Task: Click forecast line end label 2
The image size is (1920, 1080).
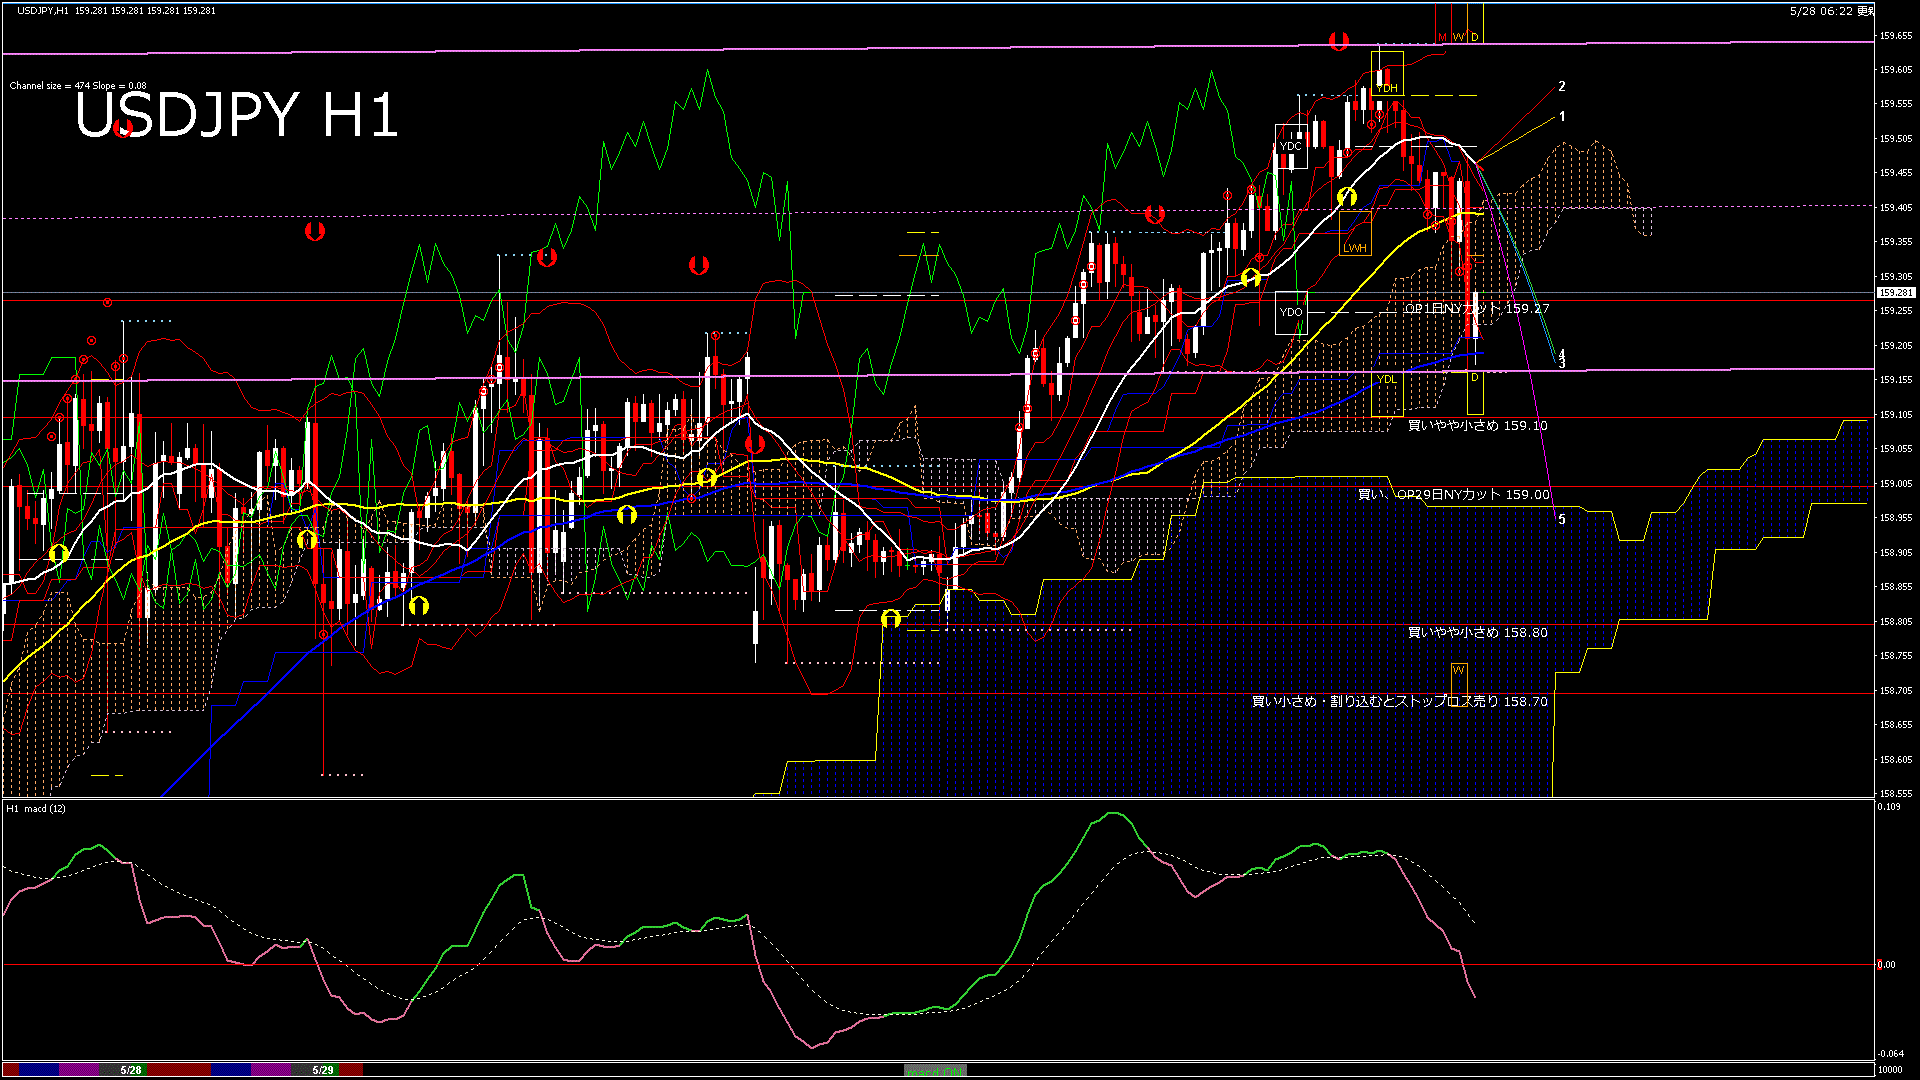Action: [x=1562, y=86]
